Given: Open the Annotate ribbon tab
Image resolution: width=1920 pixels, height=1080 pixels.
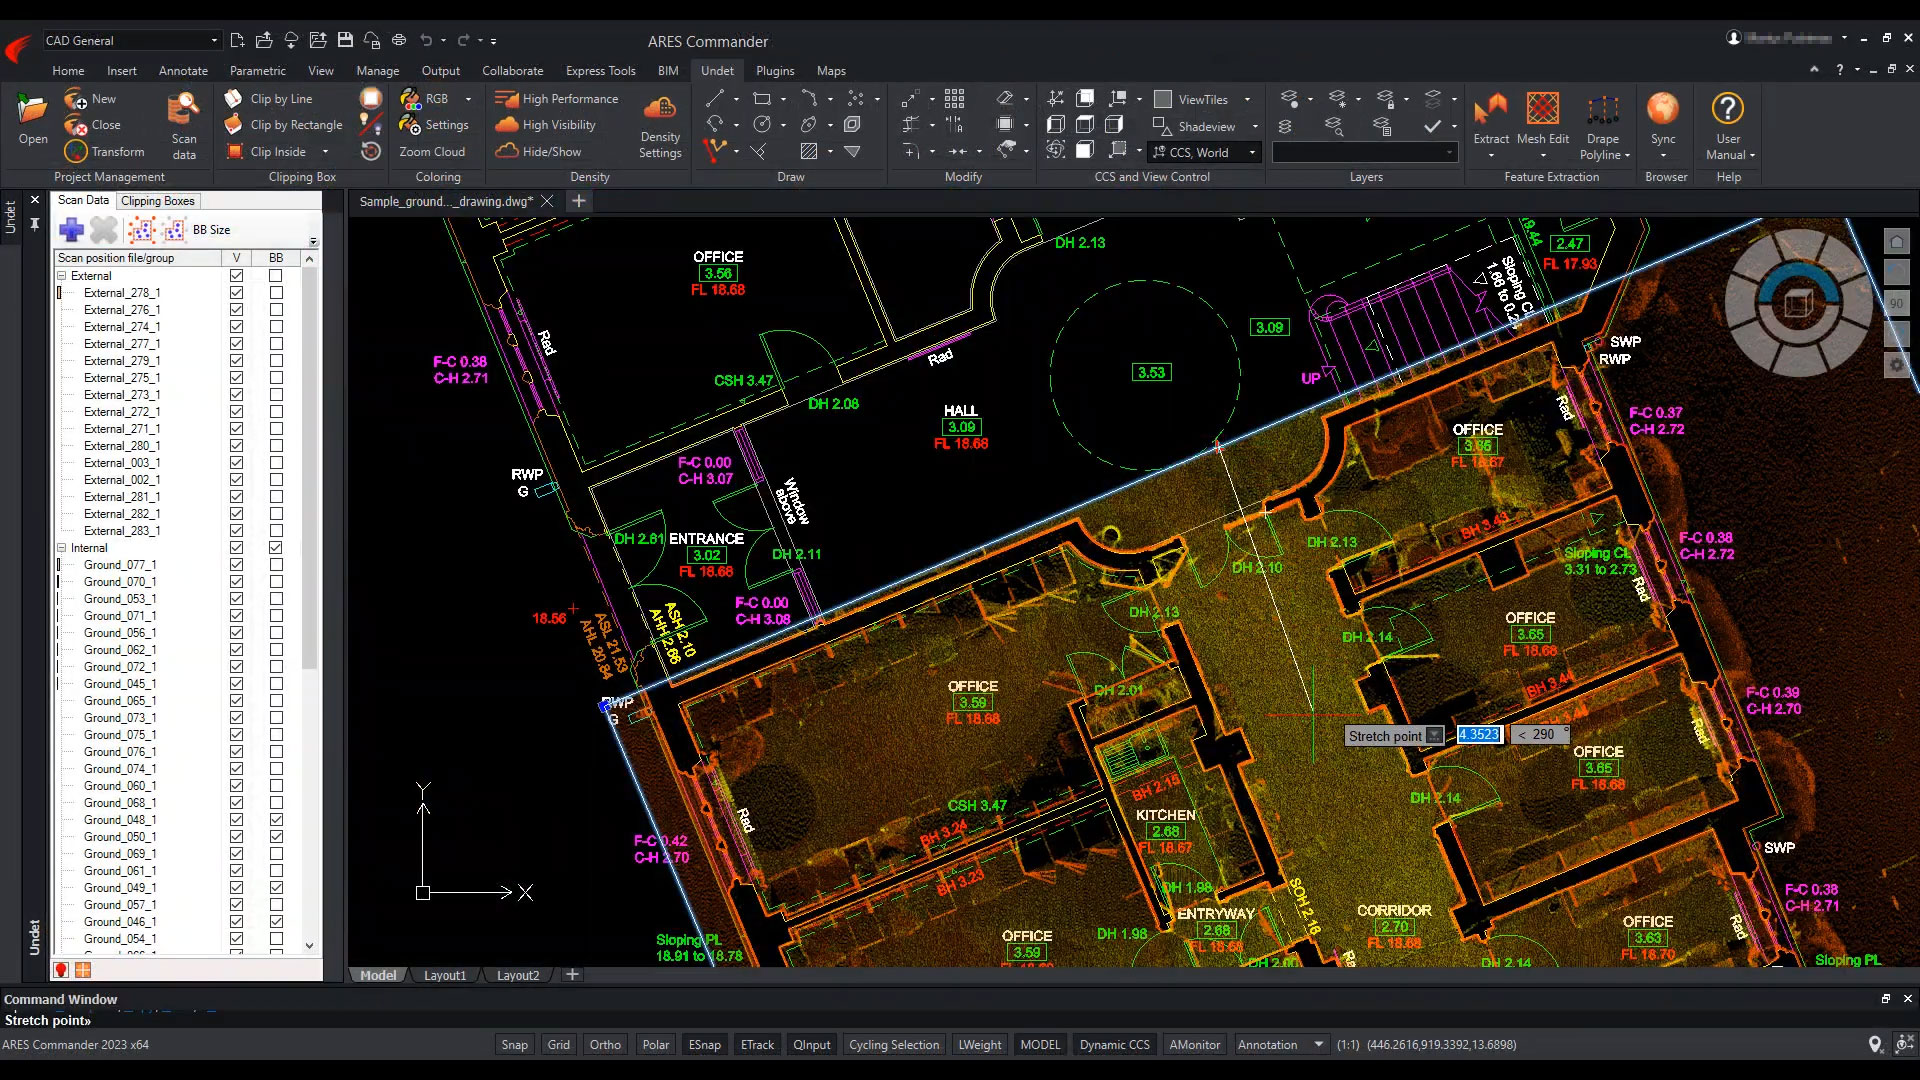Looking at the screenshot, I should coord(183,71).
